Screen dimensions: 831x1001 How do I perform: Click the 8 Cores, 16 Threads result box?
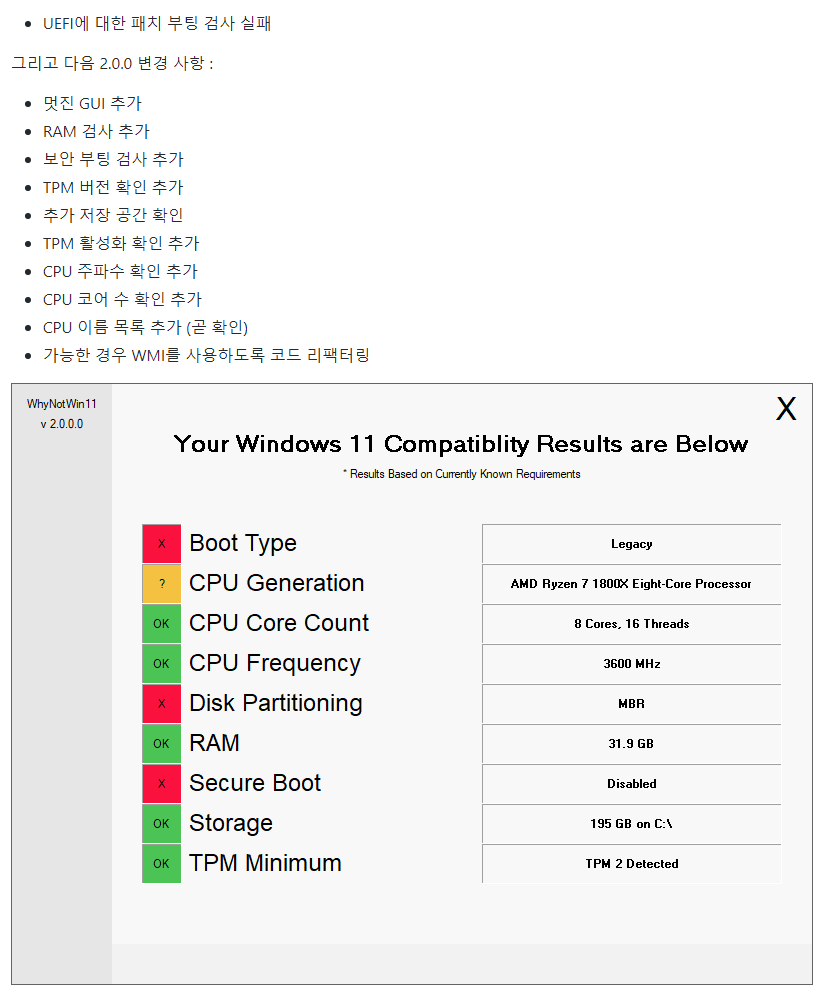click(632, 624)
